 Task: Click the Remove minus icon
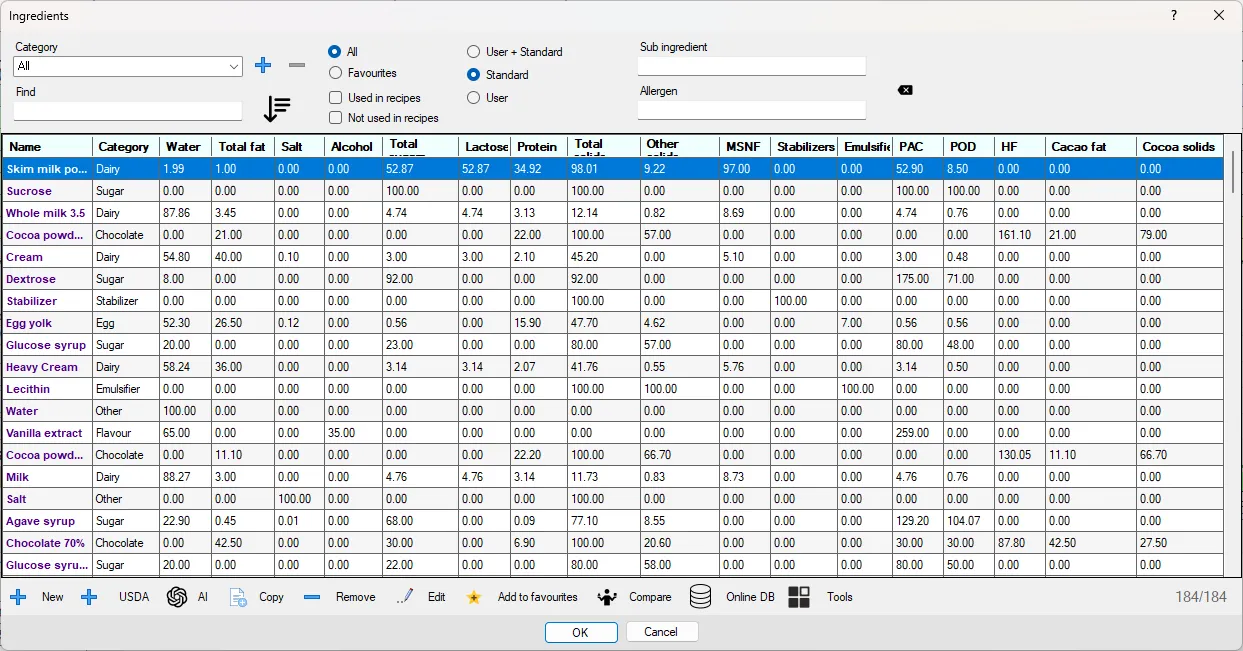click(x=312, y=597)
